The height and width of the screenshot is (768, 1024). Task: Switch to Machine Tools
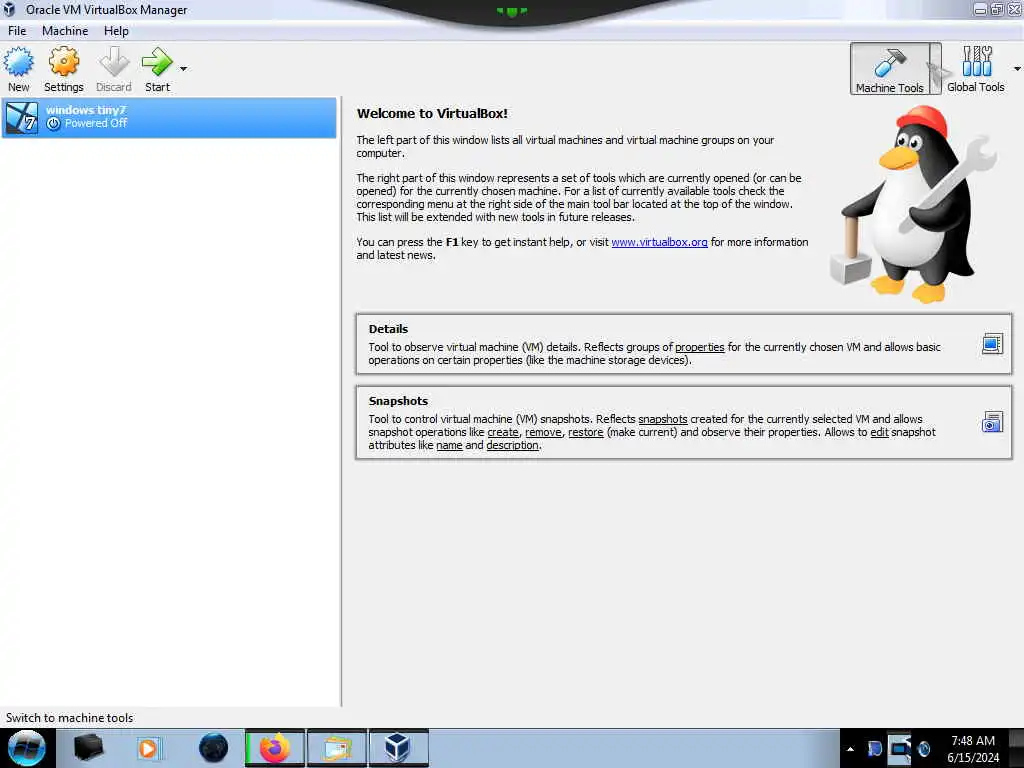click(889, 69)
